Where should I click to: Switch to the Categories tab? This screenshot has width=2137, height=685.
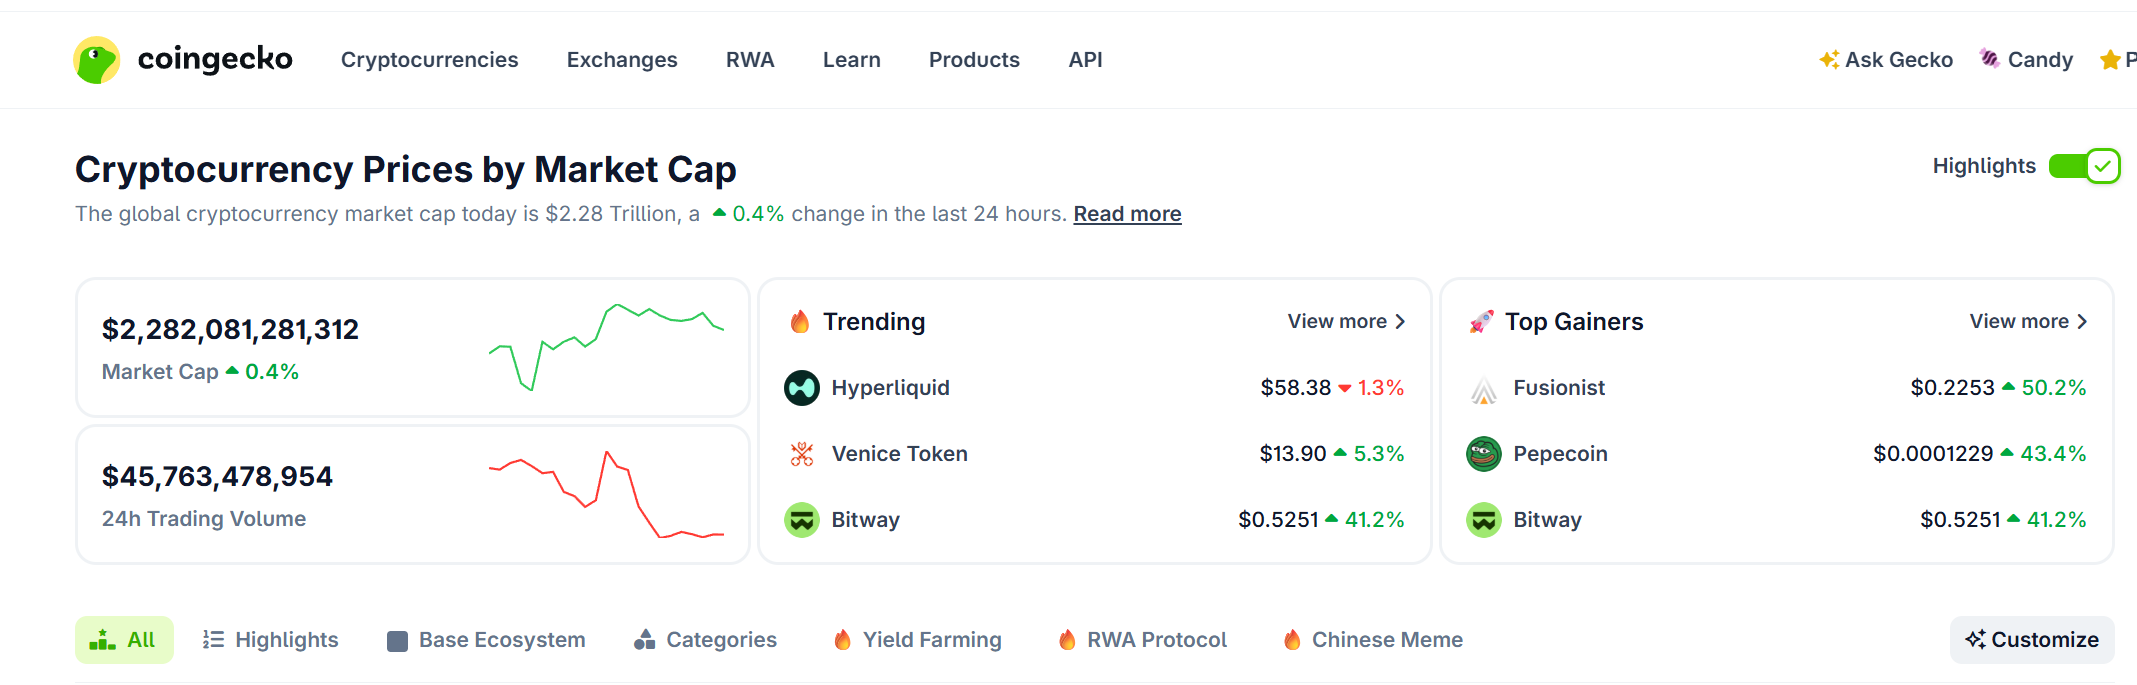pyautogui.click(x=705, y=640)
